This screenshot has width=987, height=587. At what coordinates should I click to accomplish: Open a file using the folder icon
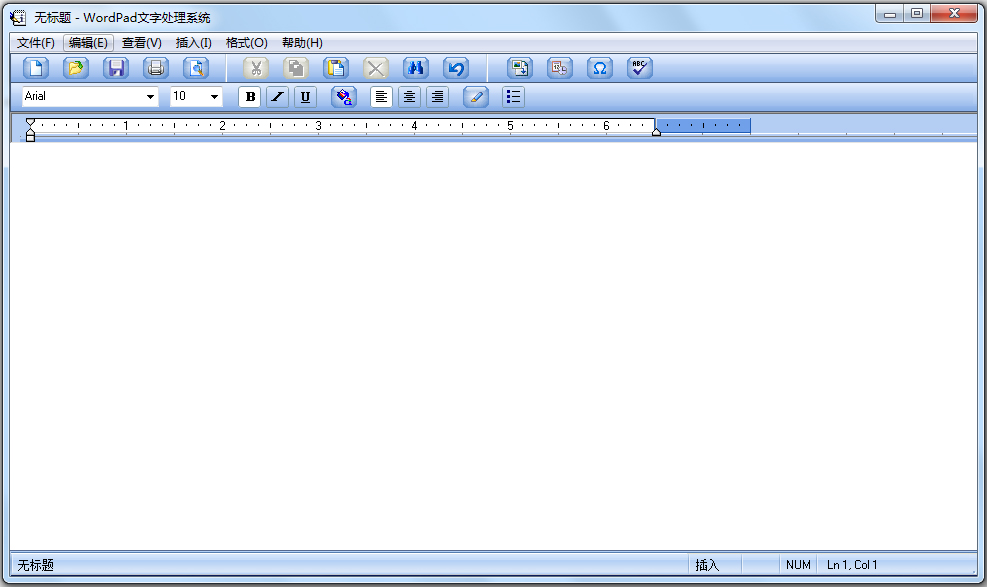(x=76, y=68)
